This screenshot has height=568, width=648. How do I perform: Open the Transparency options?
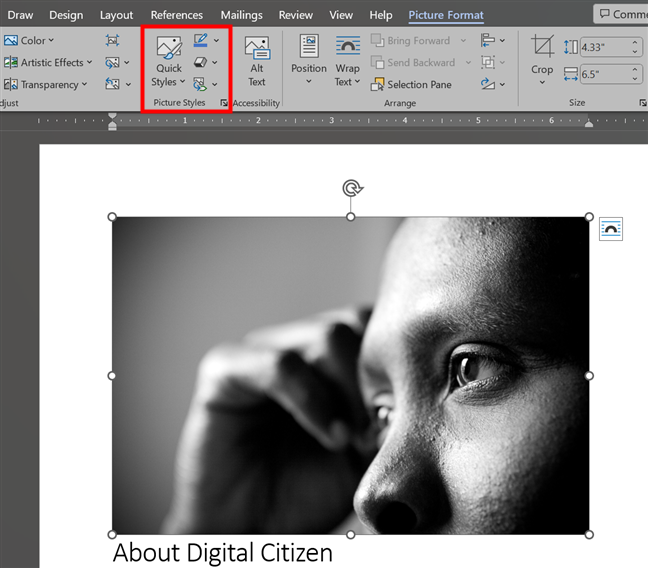(x=45, y=84)
